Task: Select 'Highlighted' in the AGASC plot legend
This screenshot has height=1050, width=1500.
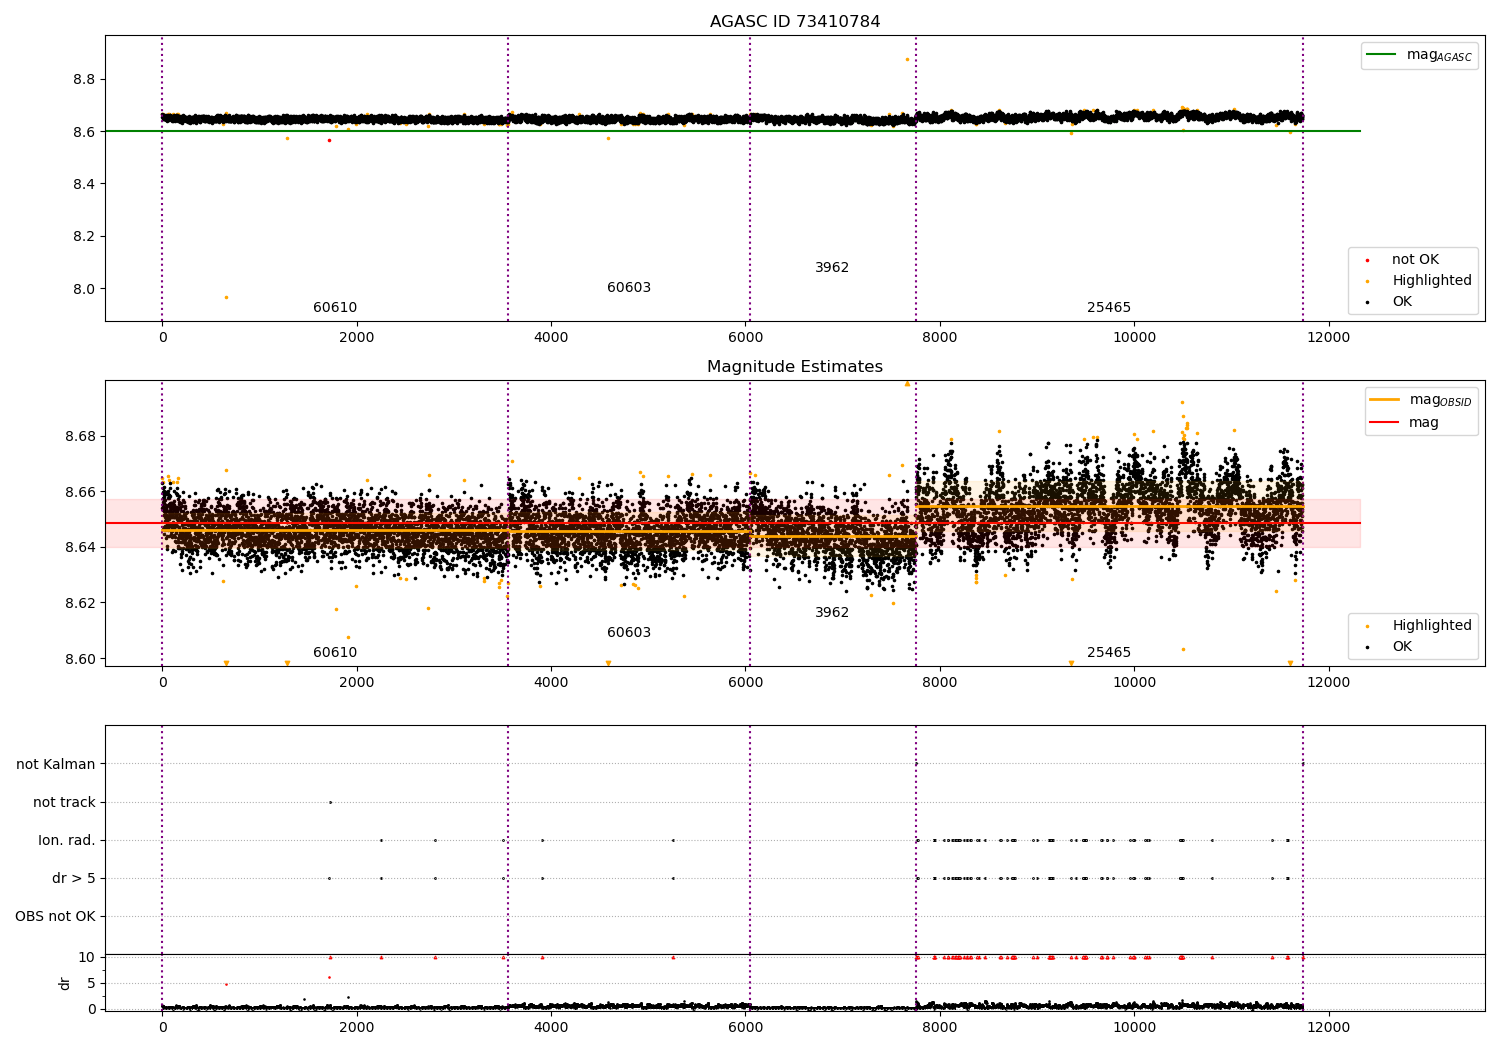Action: pyautogui.click(x=1432, y=281)
